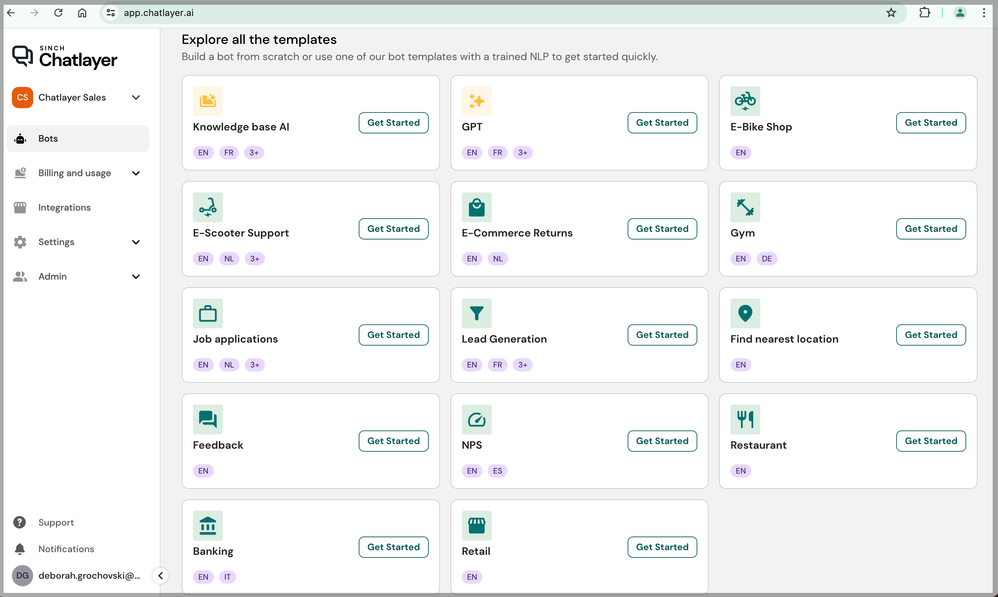Screen dimensions: 998x597
Task: Click the Billing and usage sidebar icon
Action: (20, 173)
